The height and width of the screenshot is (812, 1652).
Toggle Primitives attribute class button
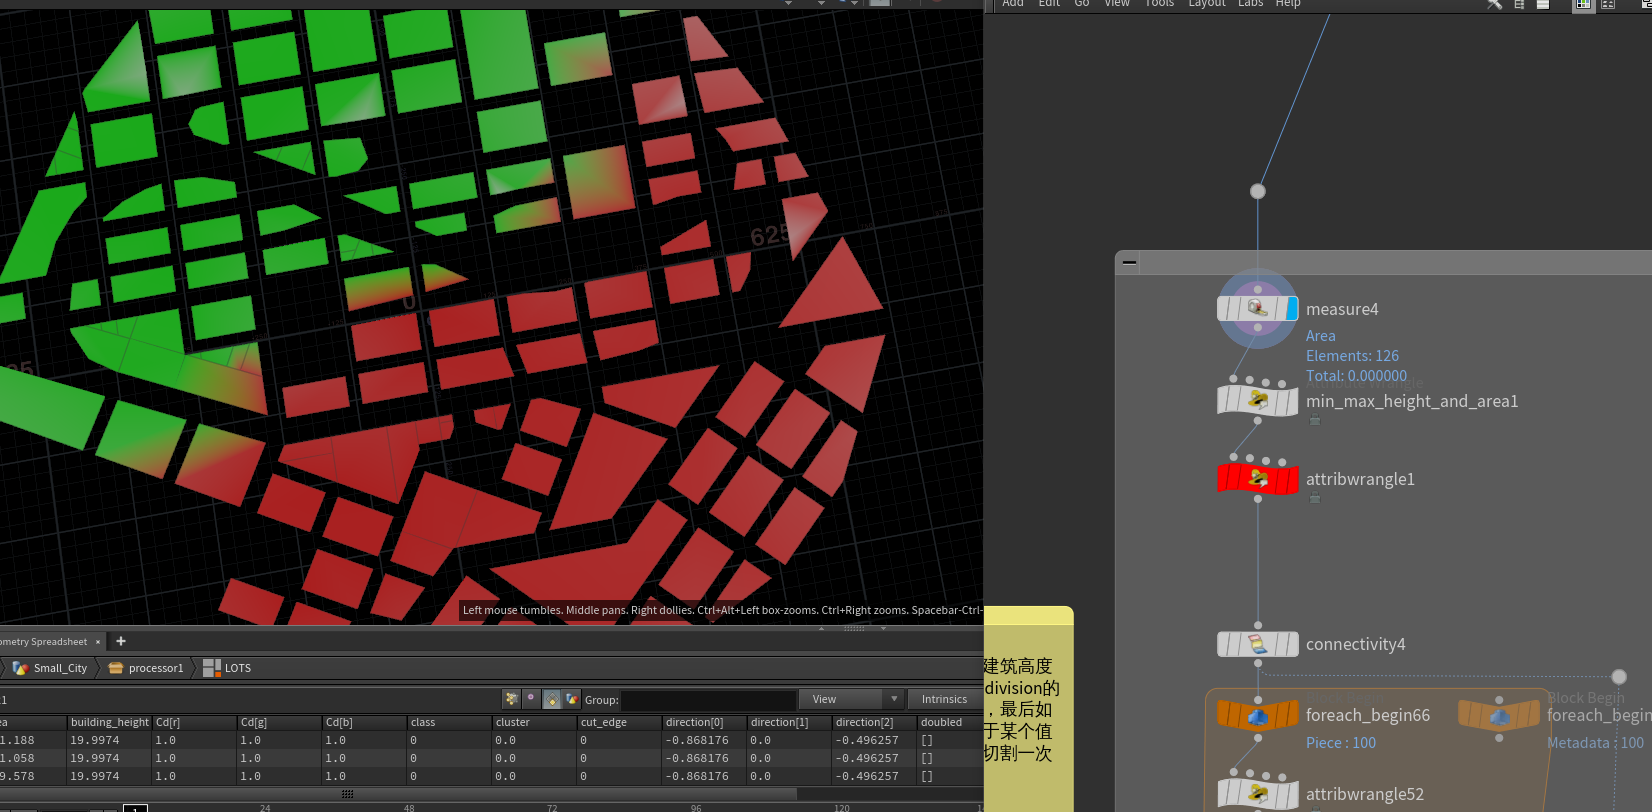click(x=551, y=699)
